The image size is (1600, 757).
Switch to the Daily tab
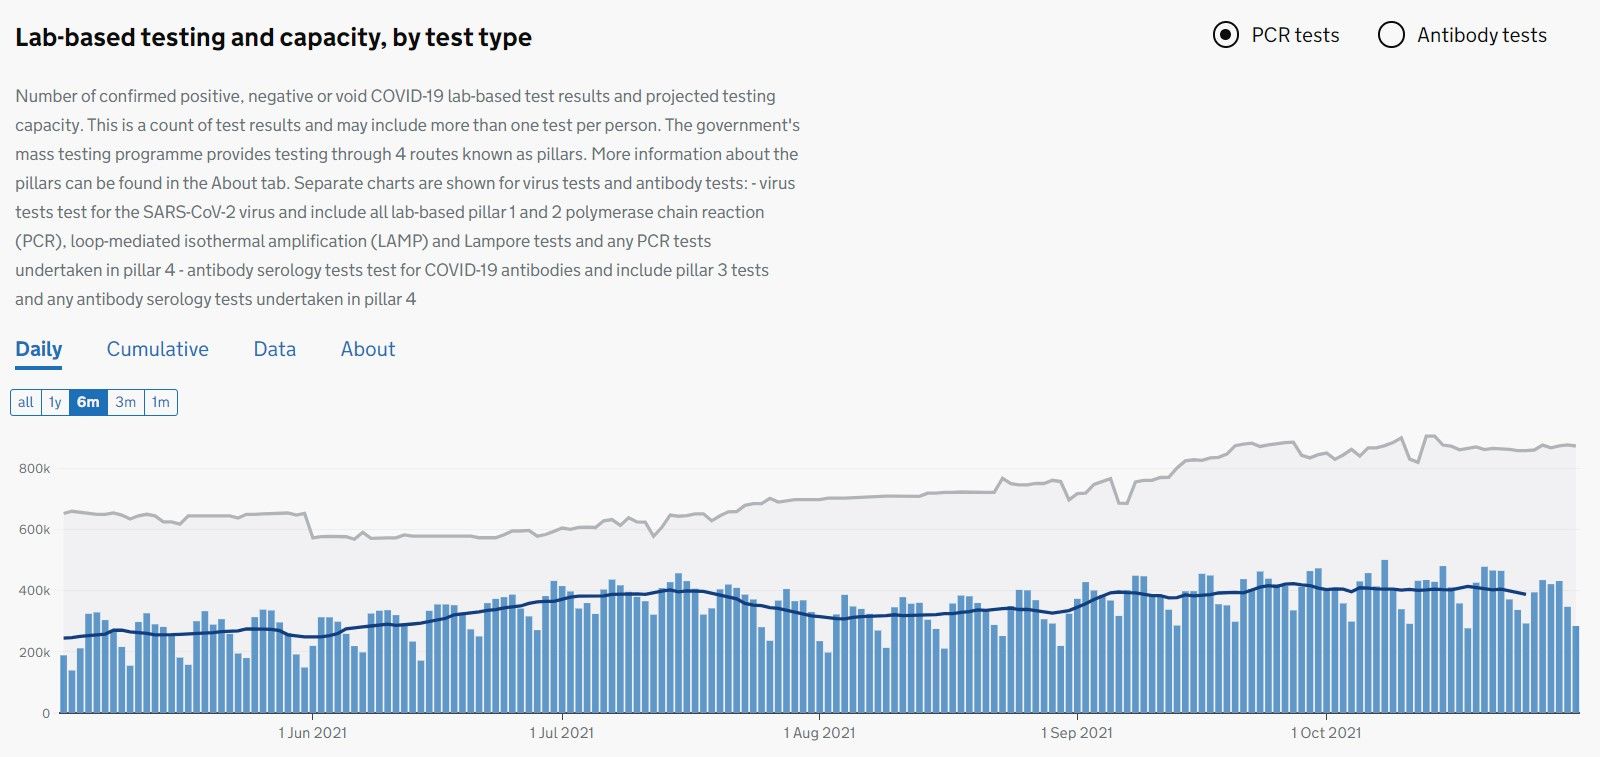39,349
